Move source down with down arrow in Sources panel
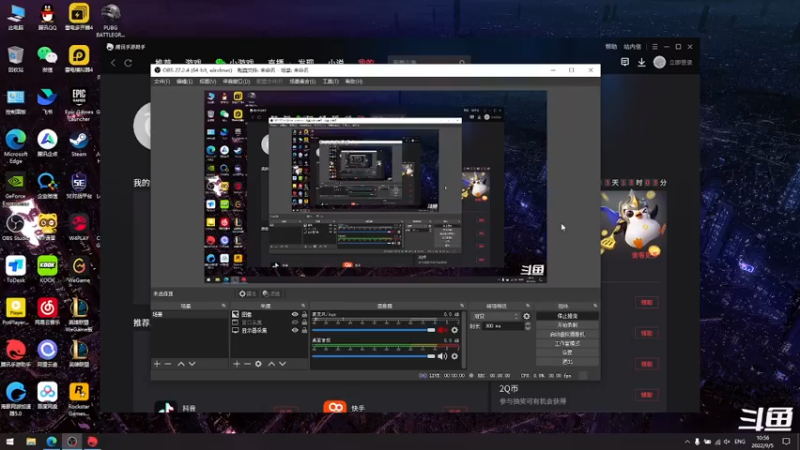Viewport: 800px width, 450px height. 283,364
